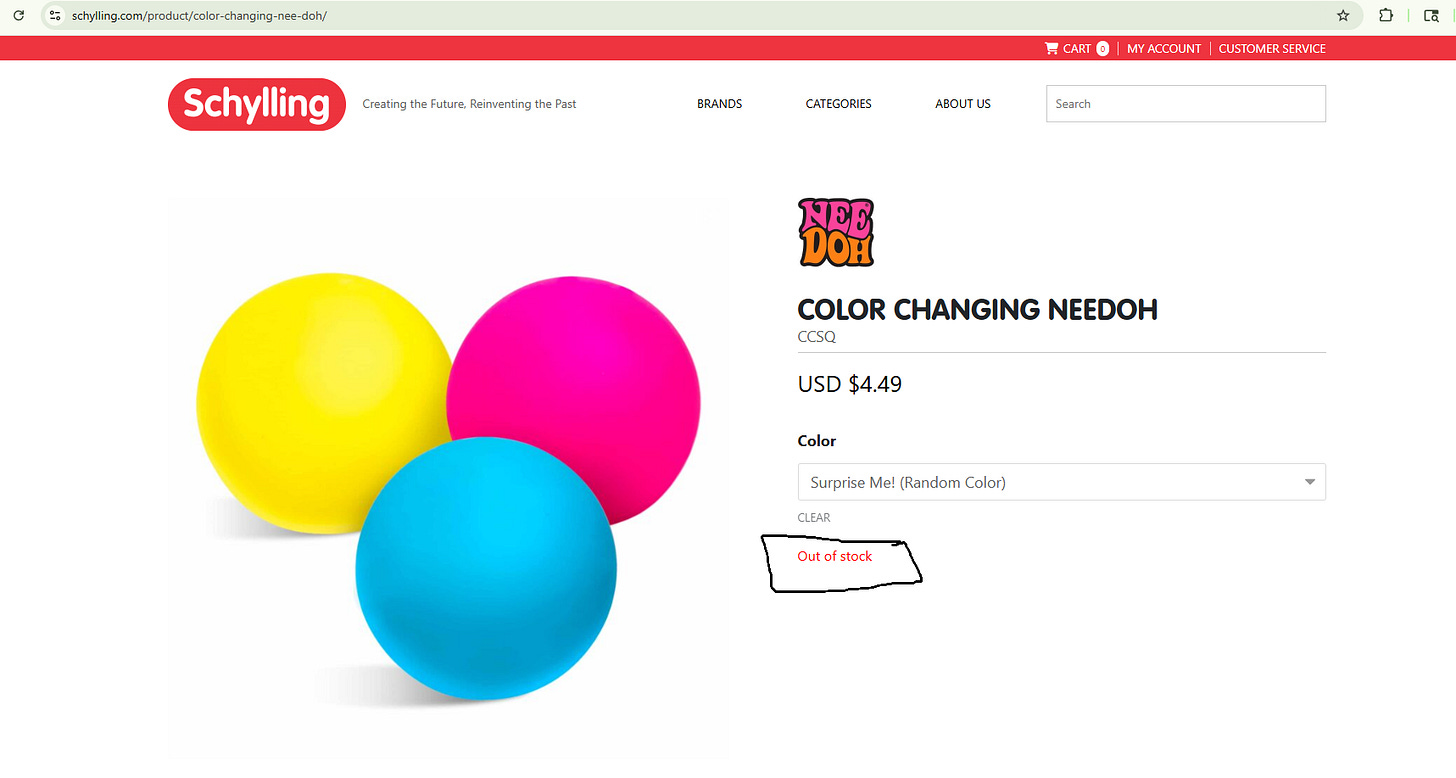The width and height of the screenshot is (1456, 778).
Task: Bookmark this page with the star icon
Action: click(x=1343, y=16)
